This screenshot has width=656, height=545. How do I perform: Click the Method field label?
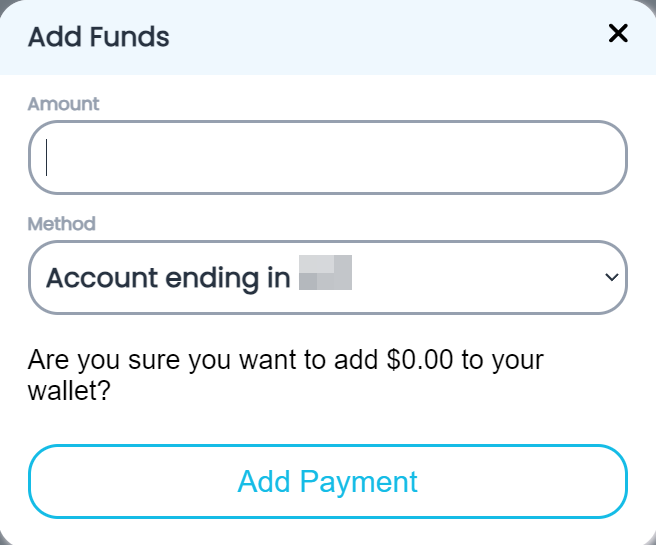(61, 223)
